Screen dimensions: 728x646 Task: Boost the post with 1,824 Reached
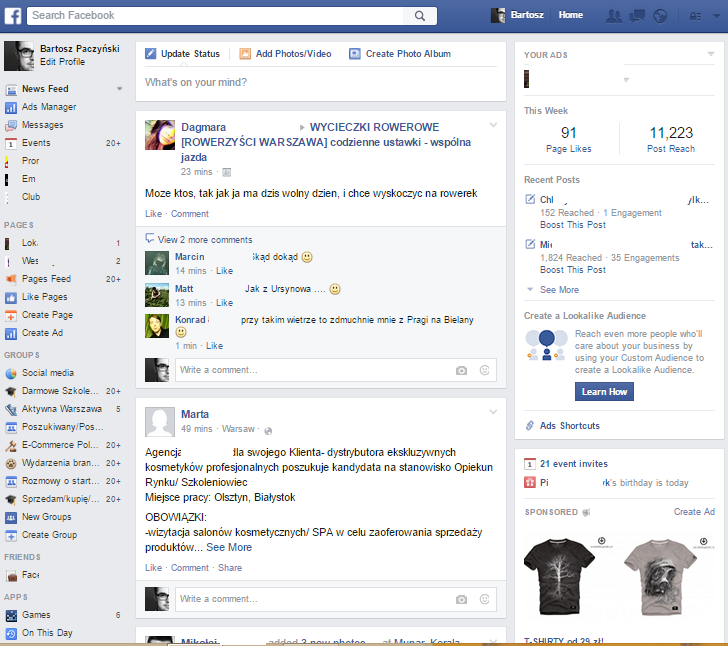click(572, 270)
